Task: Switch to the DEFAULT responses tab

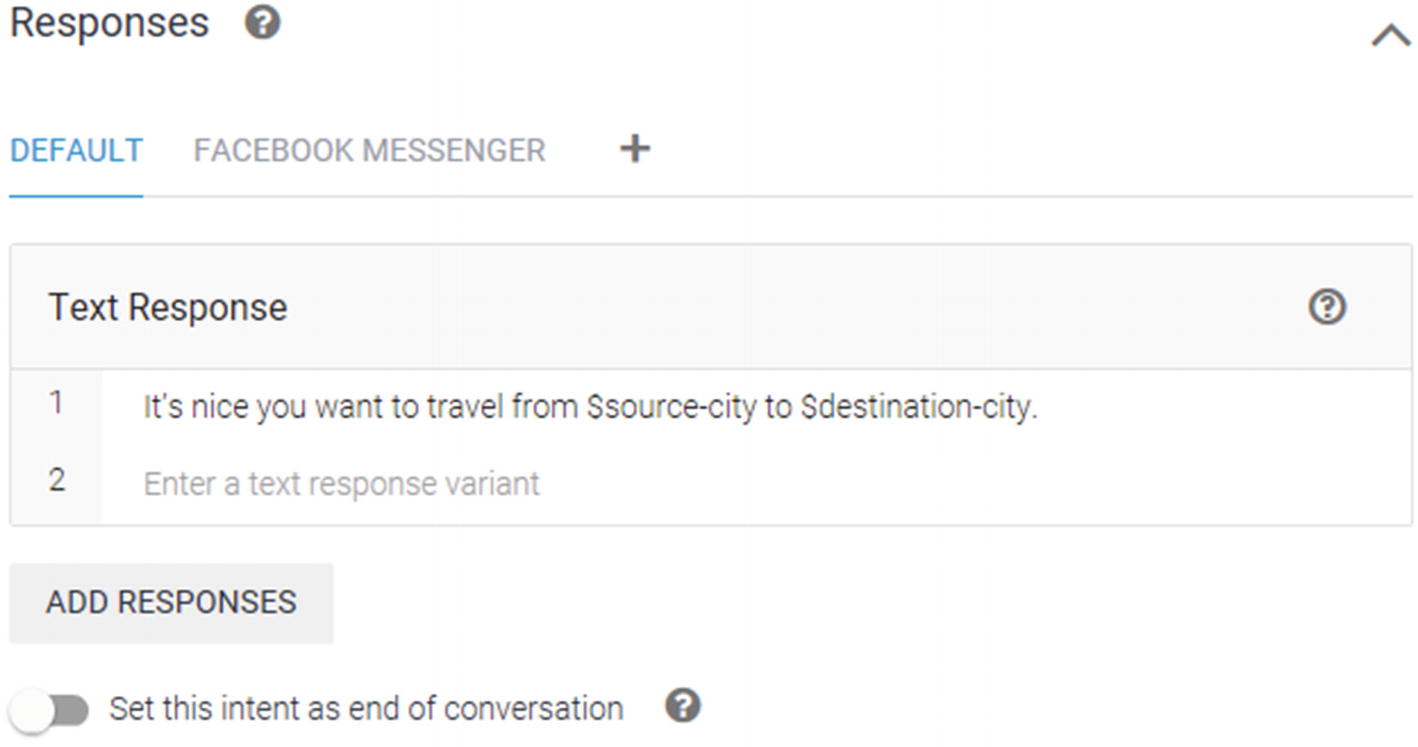Action: tap(76, 150)
